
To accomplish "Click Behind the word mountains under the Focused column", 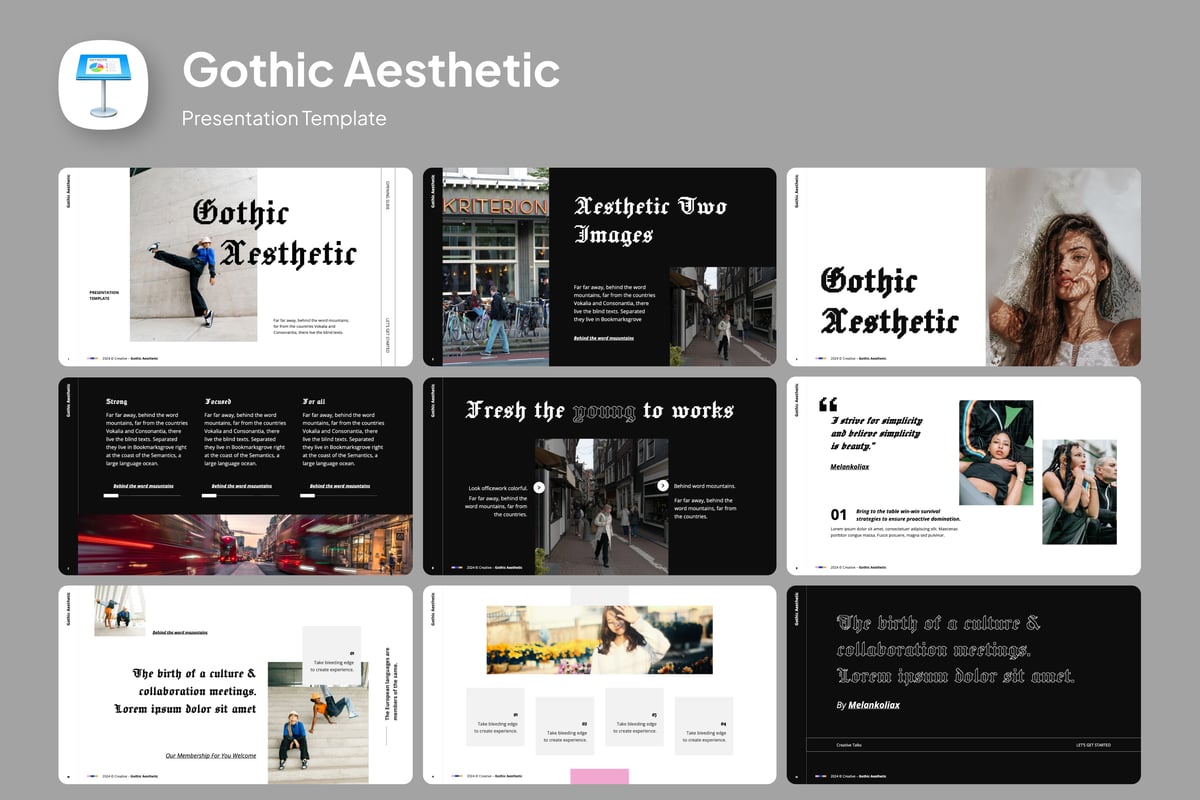I will pos(241,486).
